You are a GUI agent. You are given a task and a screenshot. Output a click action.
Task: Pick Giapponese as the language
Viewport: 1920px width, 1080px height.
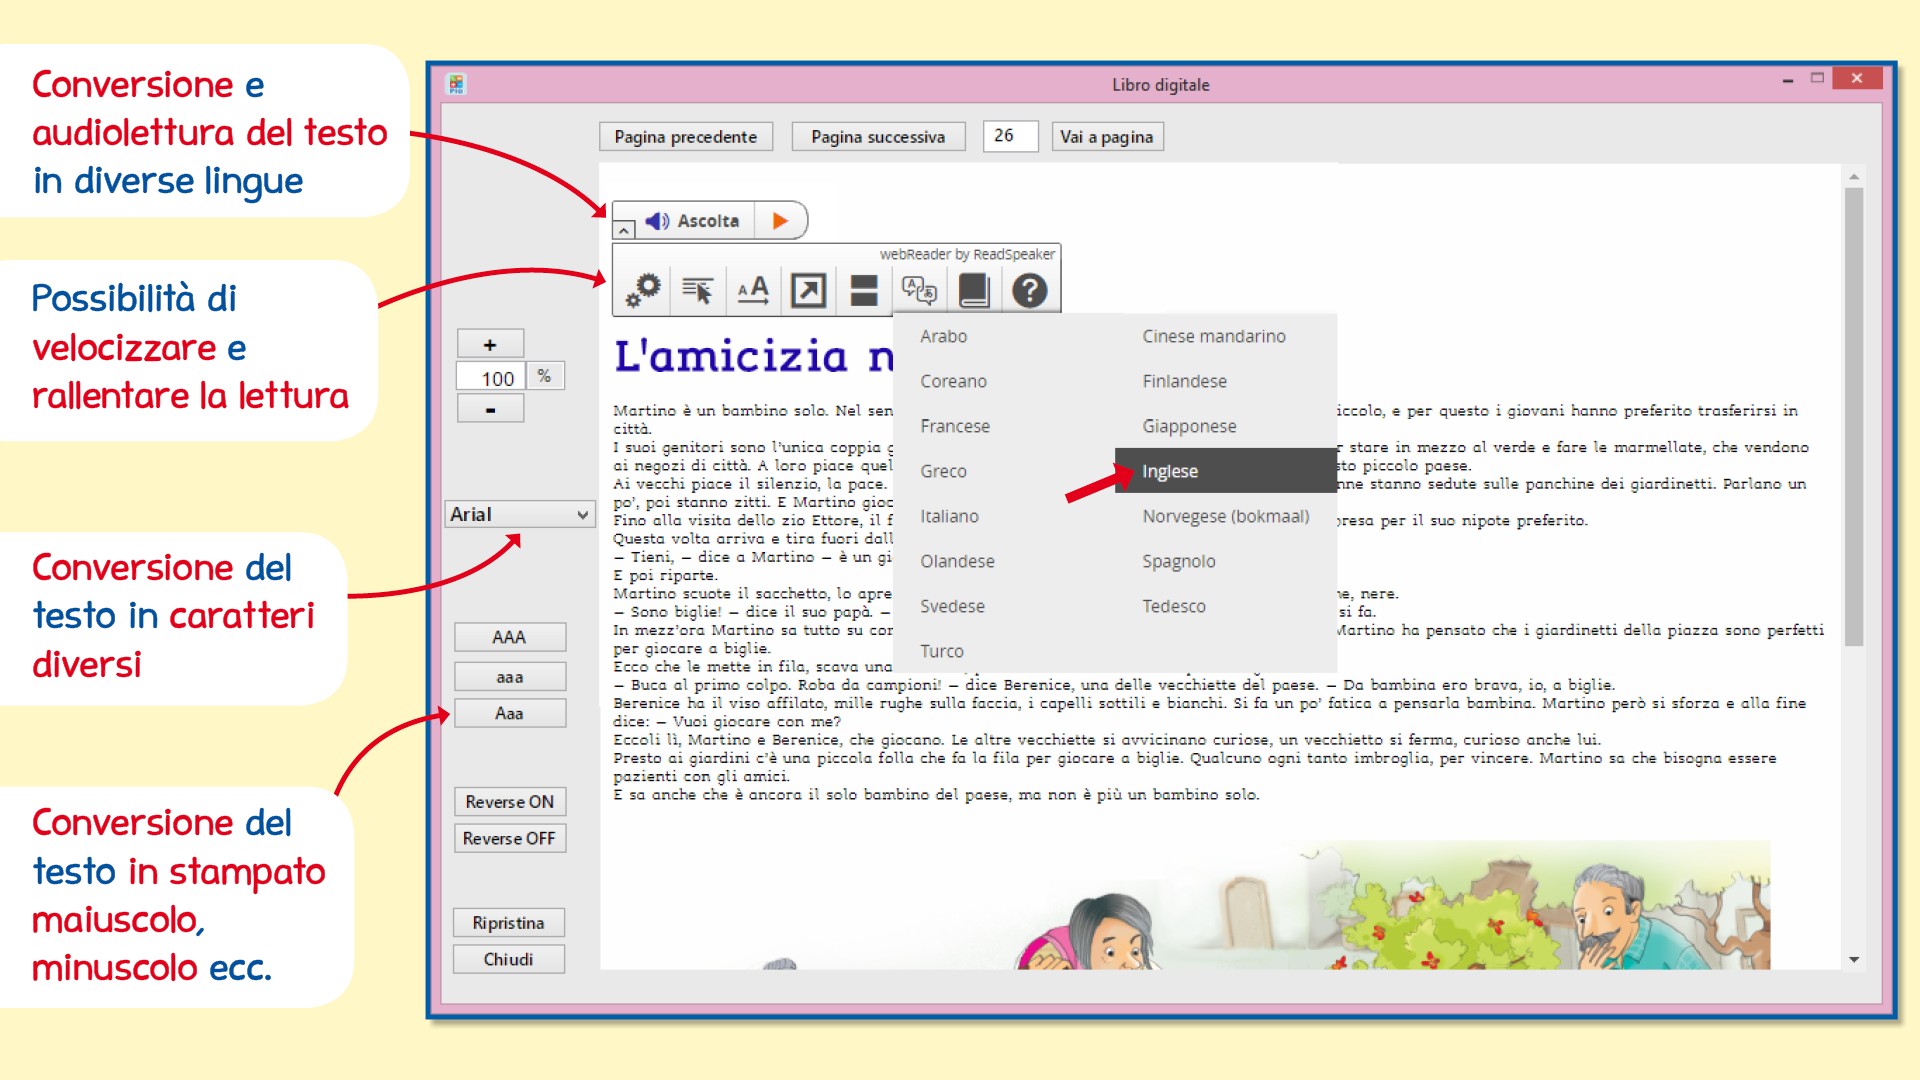click(1189, 426)
